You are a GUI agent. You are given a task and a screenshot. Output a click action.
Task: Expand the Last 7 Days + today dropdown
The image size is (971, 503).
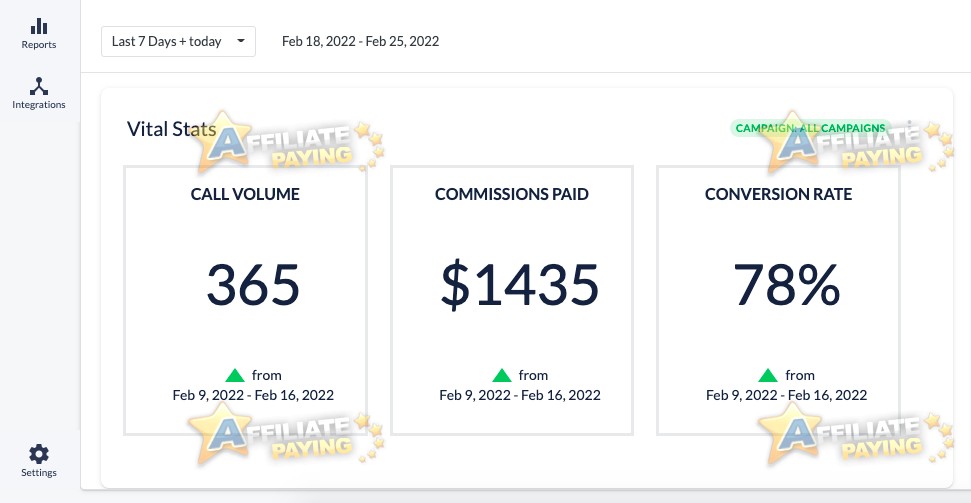pyautogui.click(x=178, y=42)
